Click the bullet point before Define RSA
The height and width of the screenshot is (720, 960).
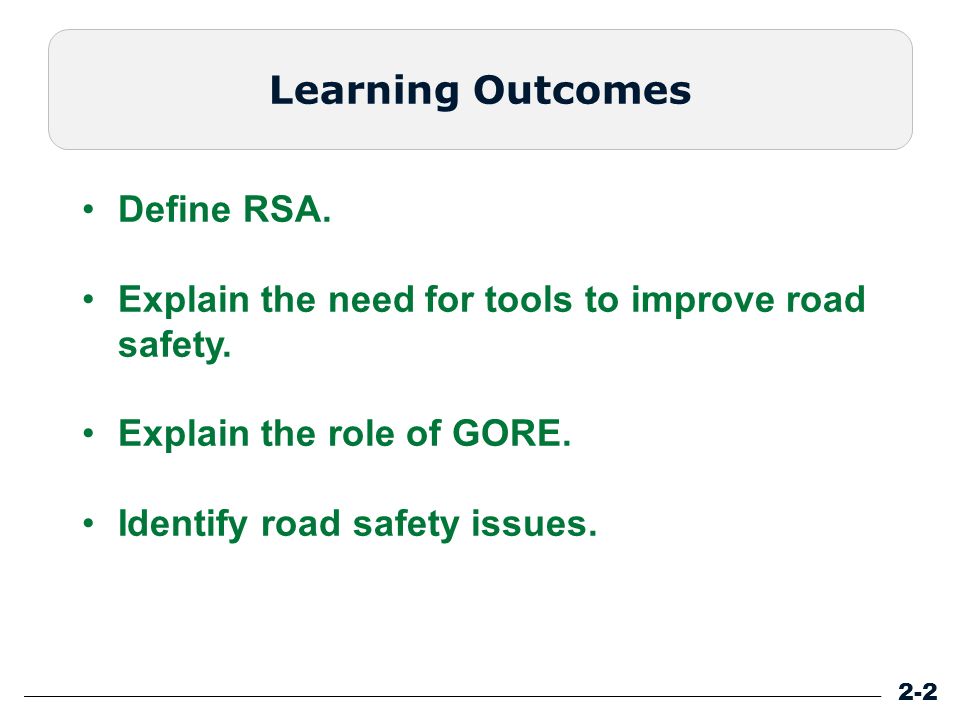point(89,209)
